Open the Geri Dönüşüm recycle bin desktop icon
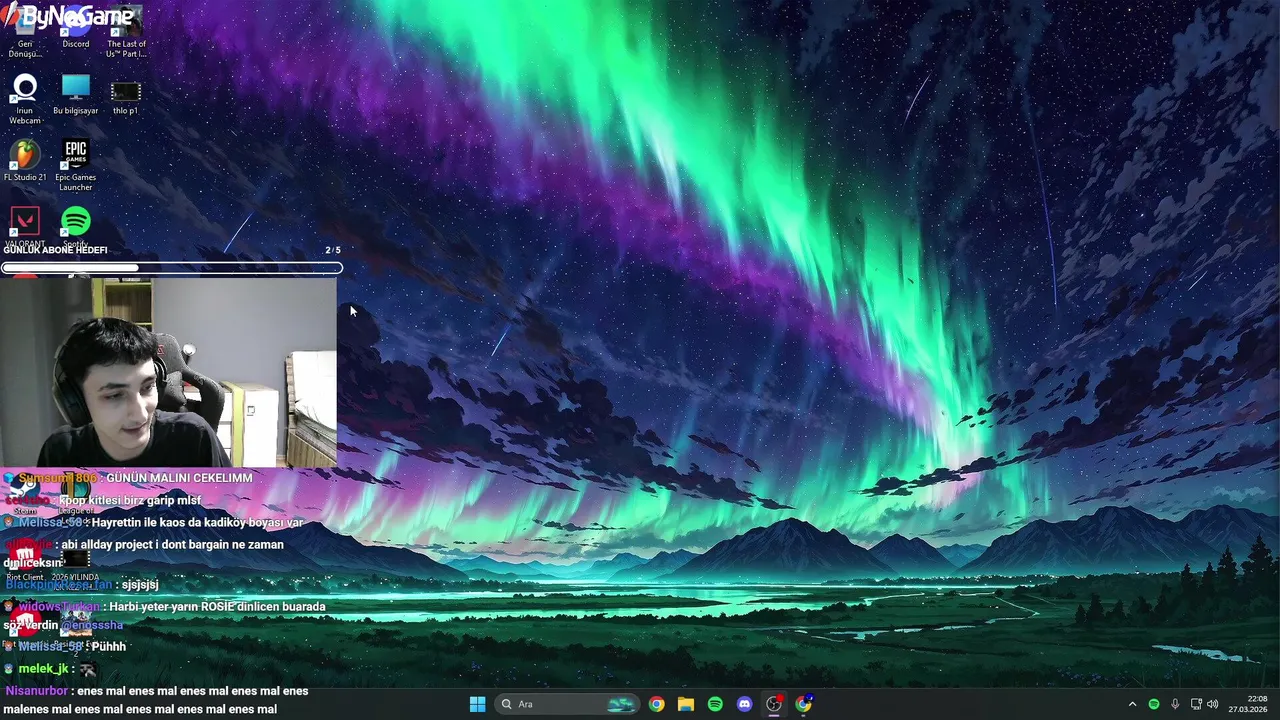This screenshot has width=1280, height=720. click(x=25, y=35)
